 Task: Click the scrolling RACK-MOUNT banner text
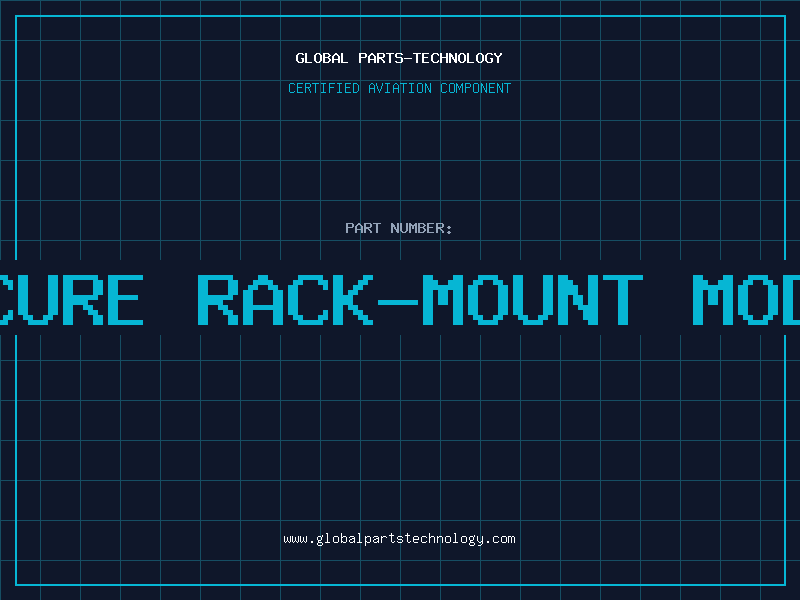click(400, 299)
